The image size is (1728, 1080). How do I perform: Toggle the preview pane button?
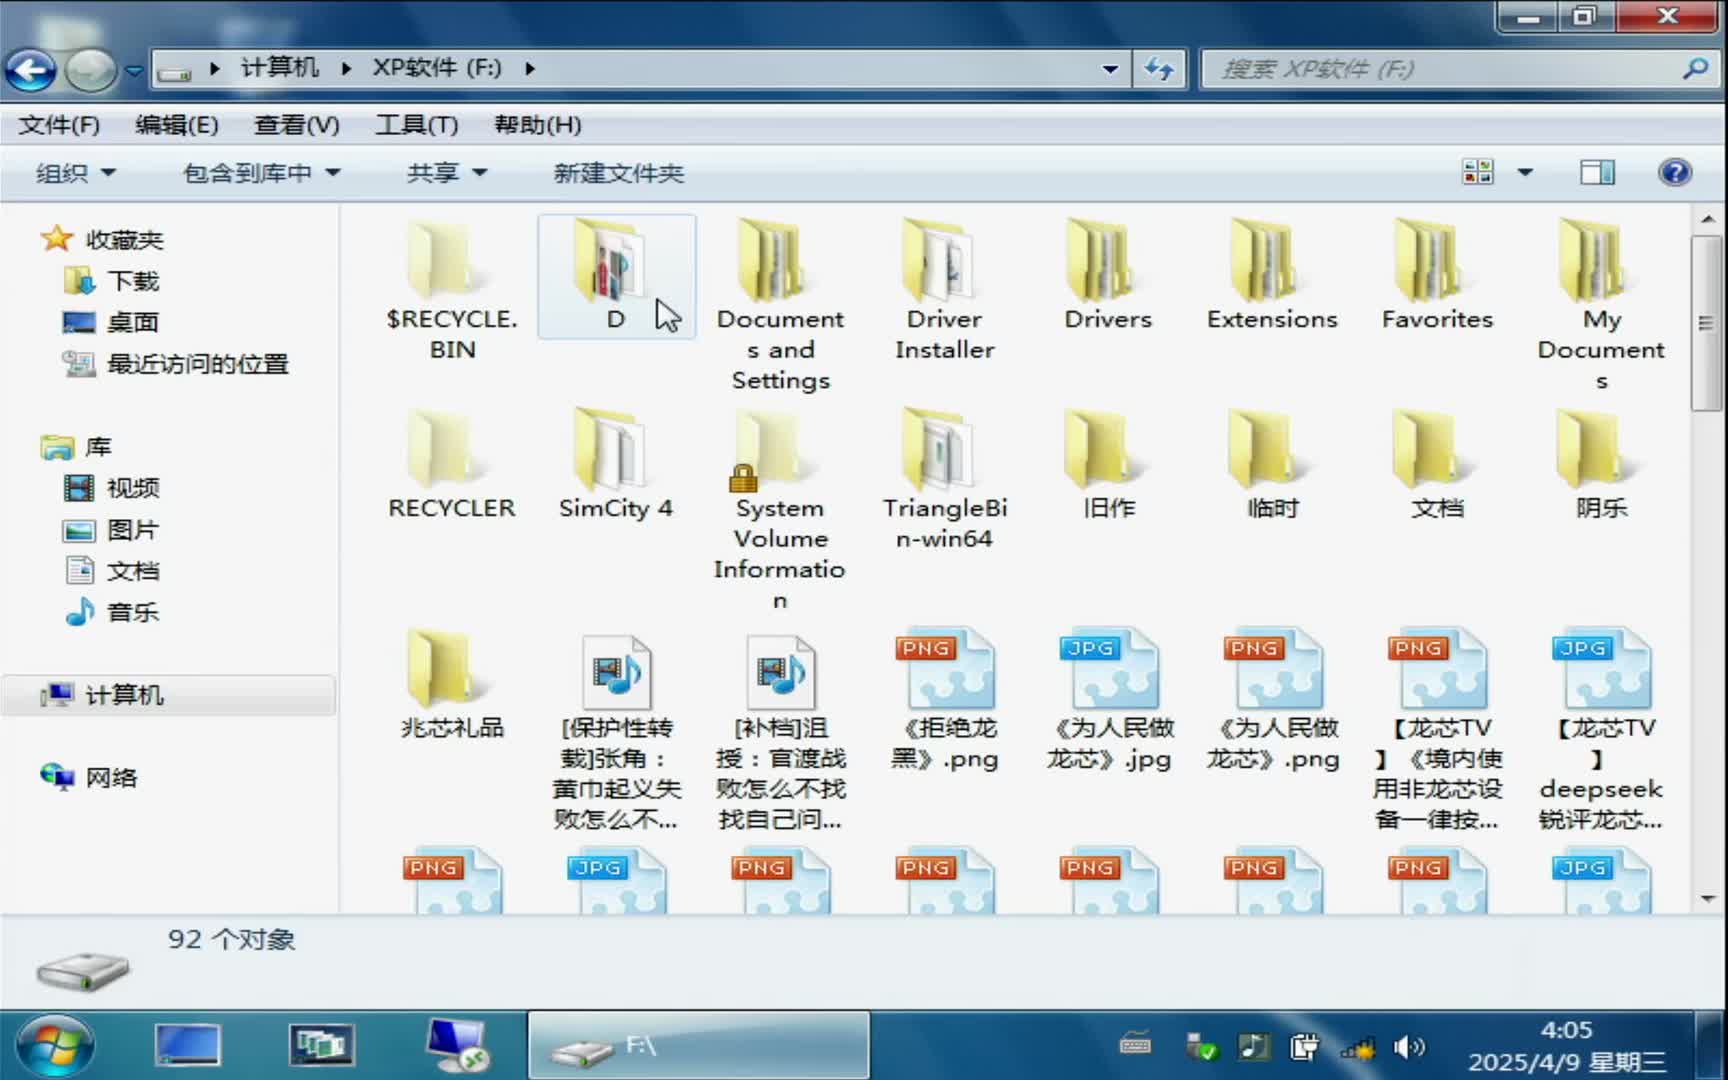click(1596, 172)
